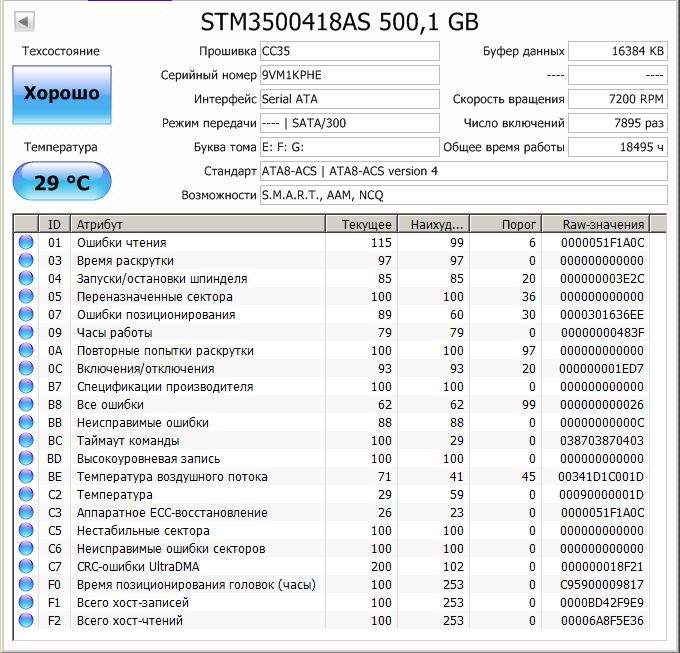The width and height of the screenshot is (680, 653).
Task: Click the status orb for Переназначенные сектора row
Action: tap(26, 297)
